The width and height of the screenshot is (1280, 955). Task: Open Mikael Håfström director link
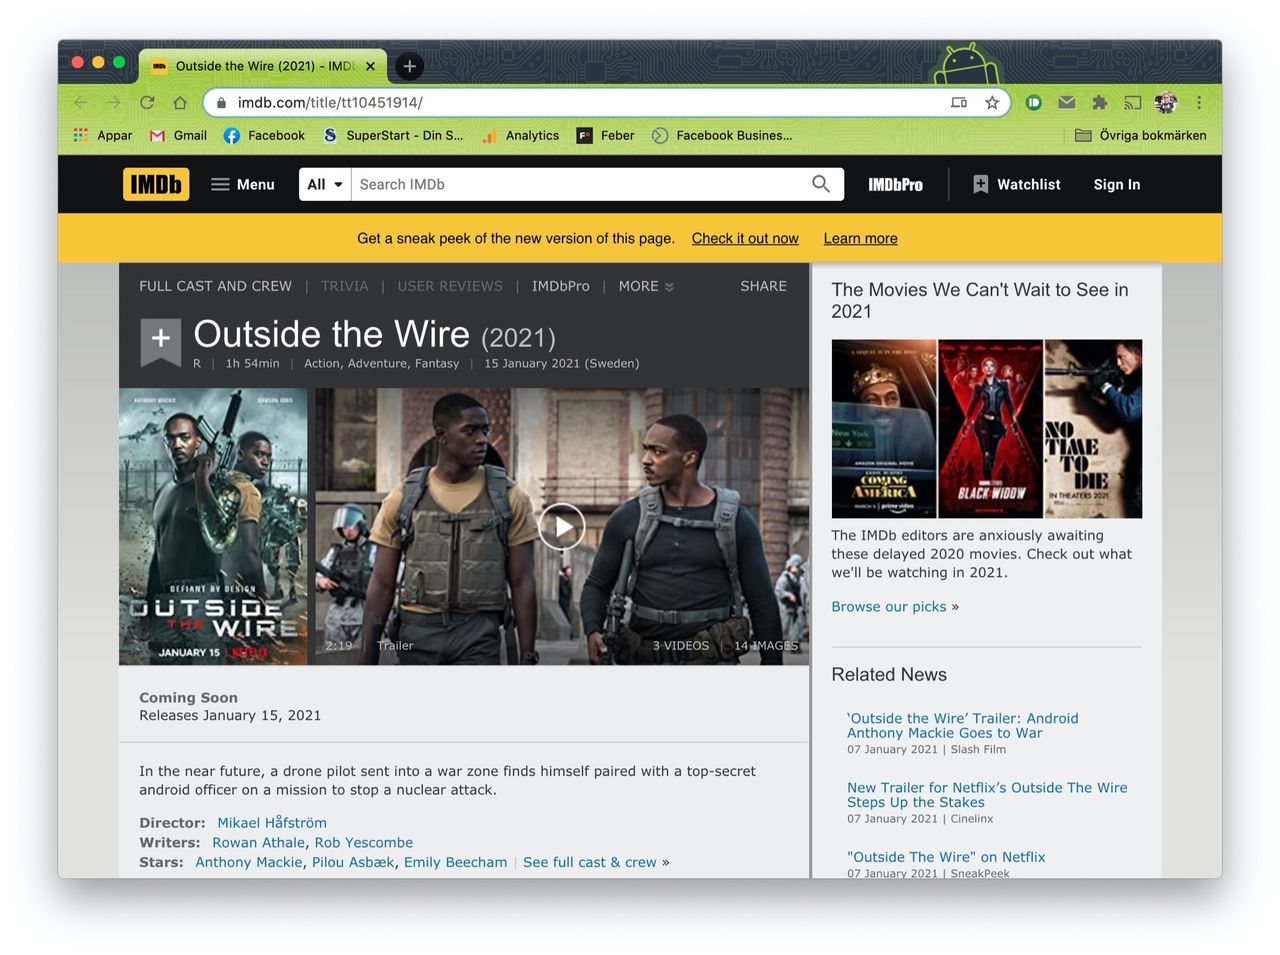[272, 823]
